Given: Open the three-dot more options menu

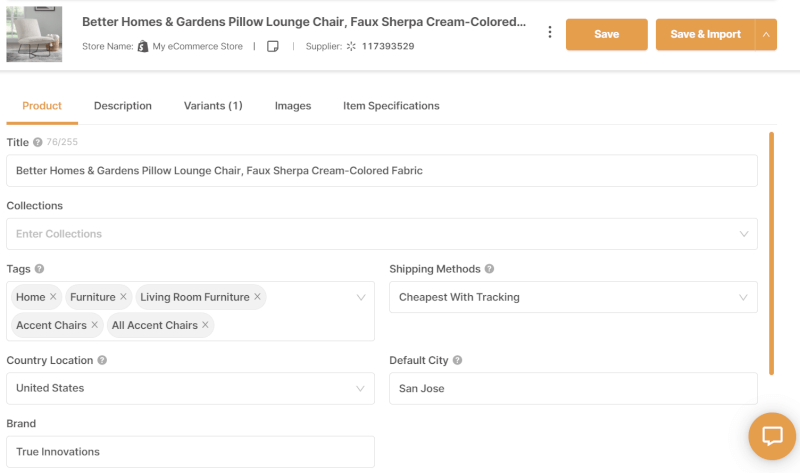Looking at the screenshot, I should 549,32.
